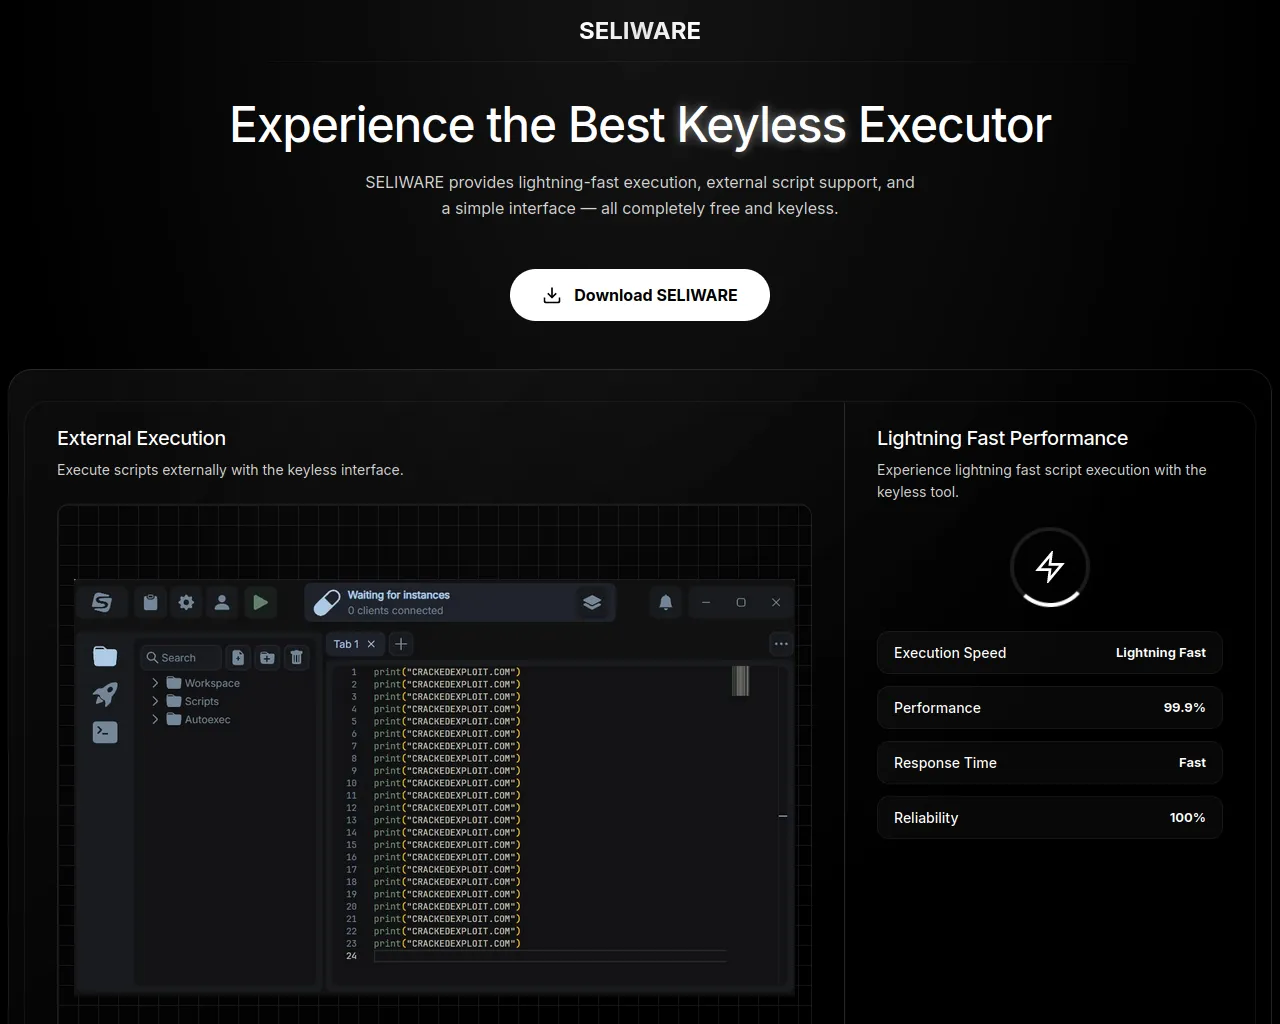Click the Download SELIWARE button
Screen dimensions: 1280x1024
tap(640, 295)
